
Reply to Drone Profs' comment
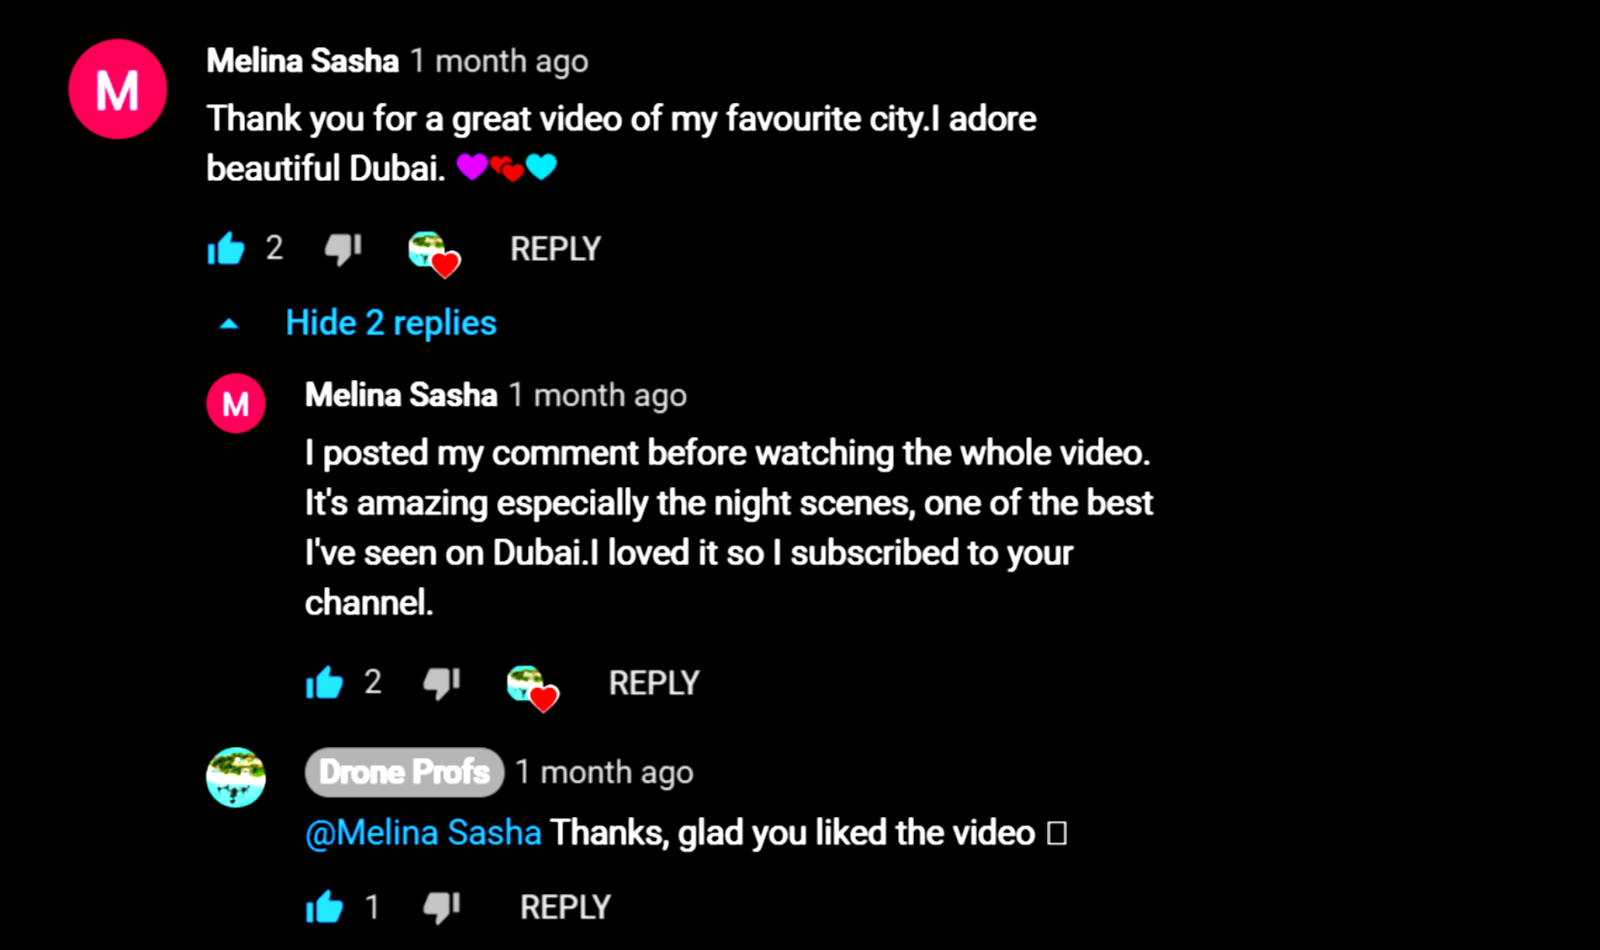565,907
